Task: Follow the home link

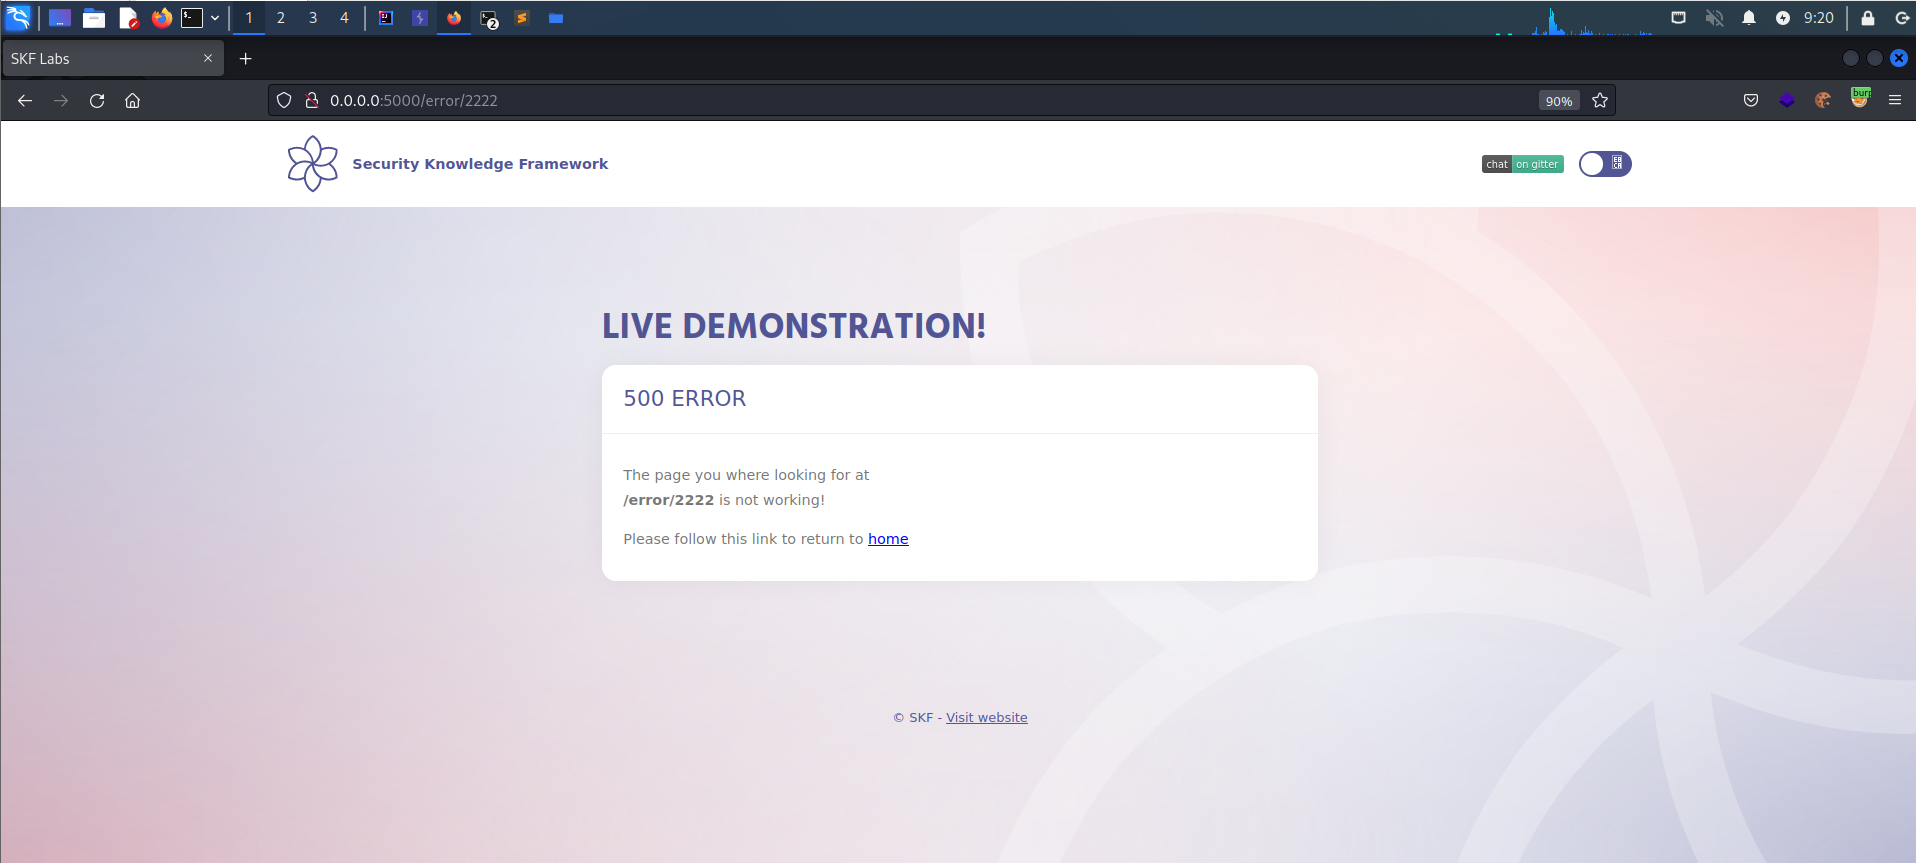Action: 888,539
